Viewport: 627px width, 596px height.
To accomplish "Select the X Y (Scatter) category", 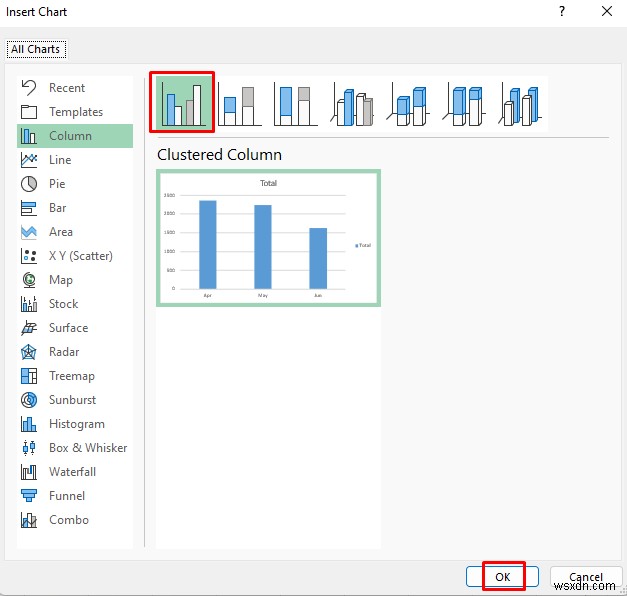I will [75, 256].
